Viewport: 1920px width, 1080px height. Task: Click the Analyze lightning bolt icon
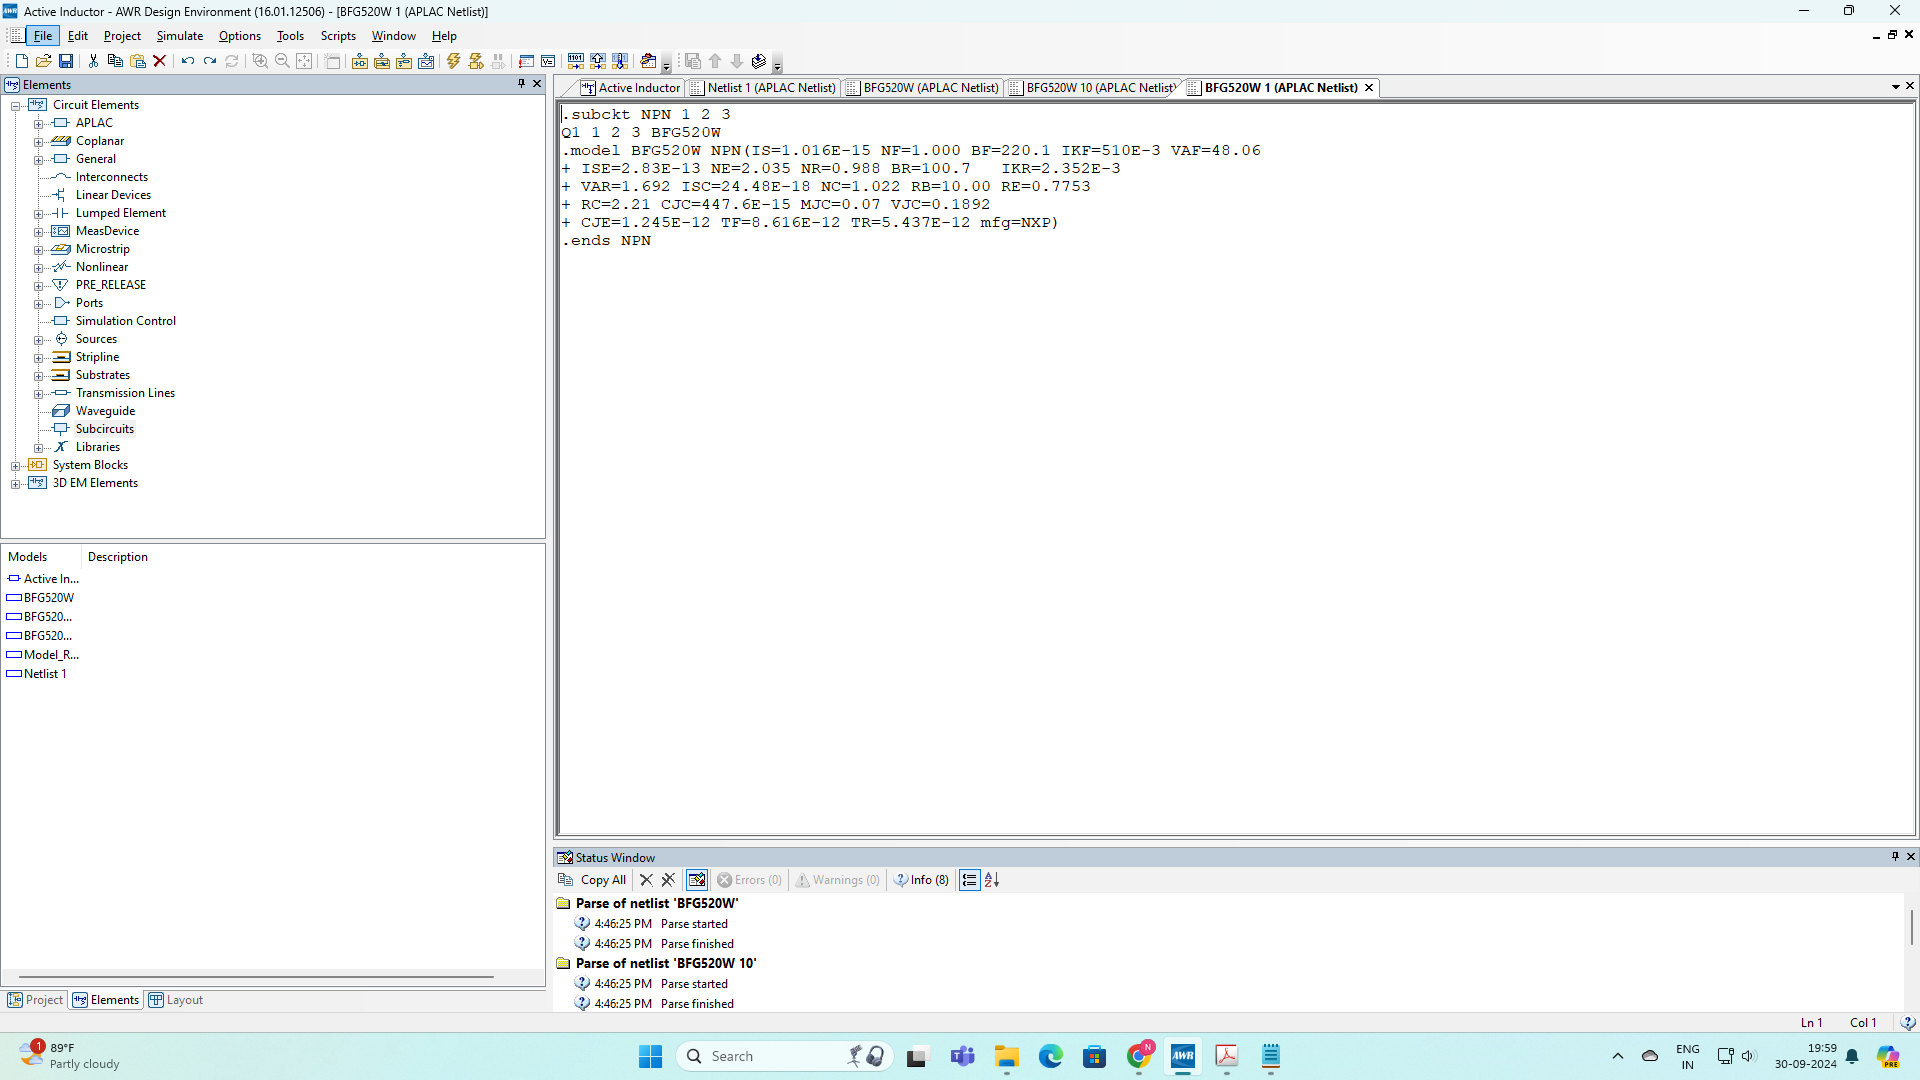pyautogui.click(x=454, y=61)
